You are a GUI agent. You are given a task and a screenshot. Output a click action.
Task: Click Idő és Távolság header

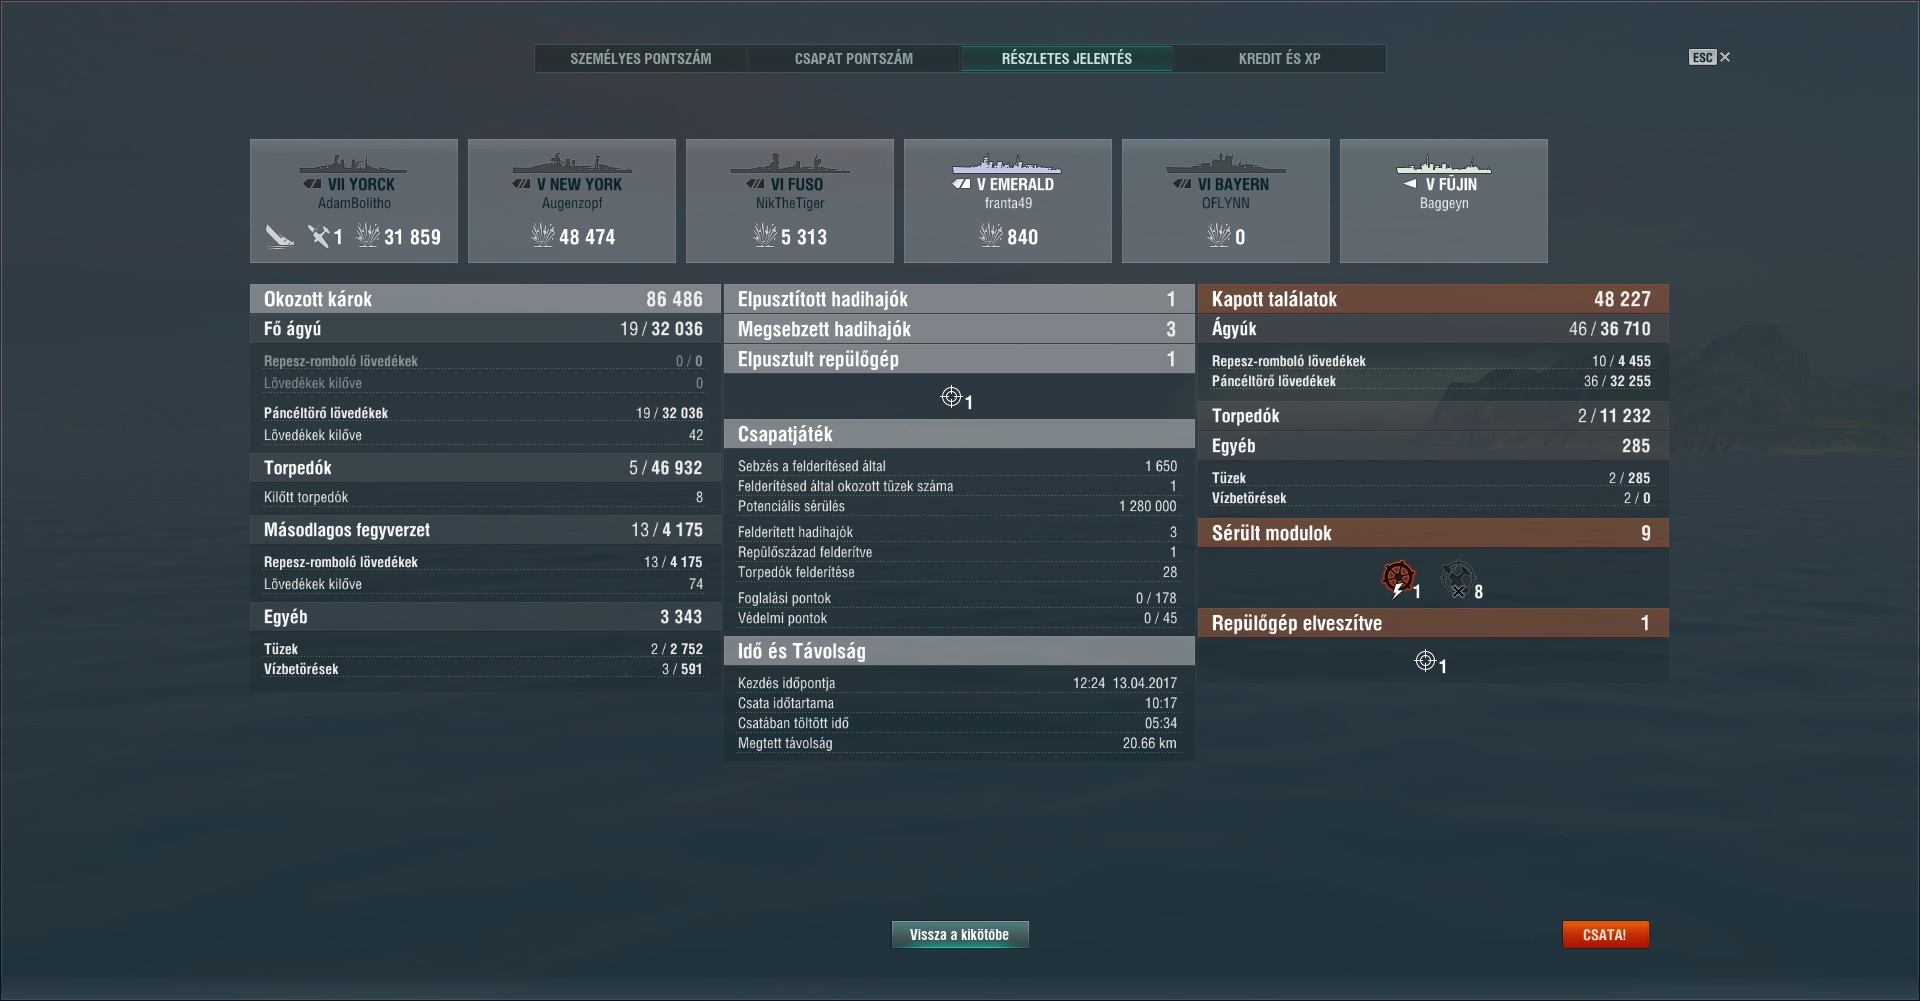point(959,651)
